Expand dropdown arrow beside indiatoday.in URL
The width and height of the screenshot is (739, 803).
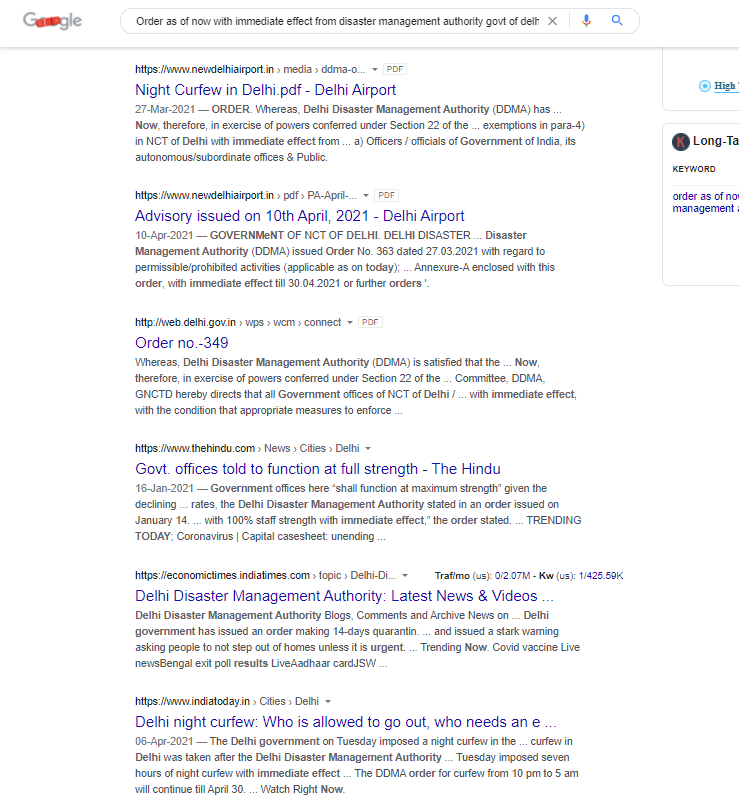pyautogui.click(x=328, y=702)
